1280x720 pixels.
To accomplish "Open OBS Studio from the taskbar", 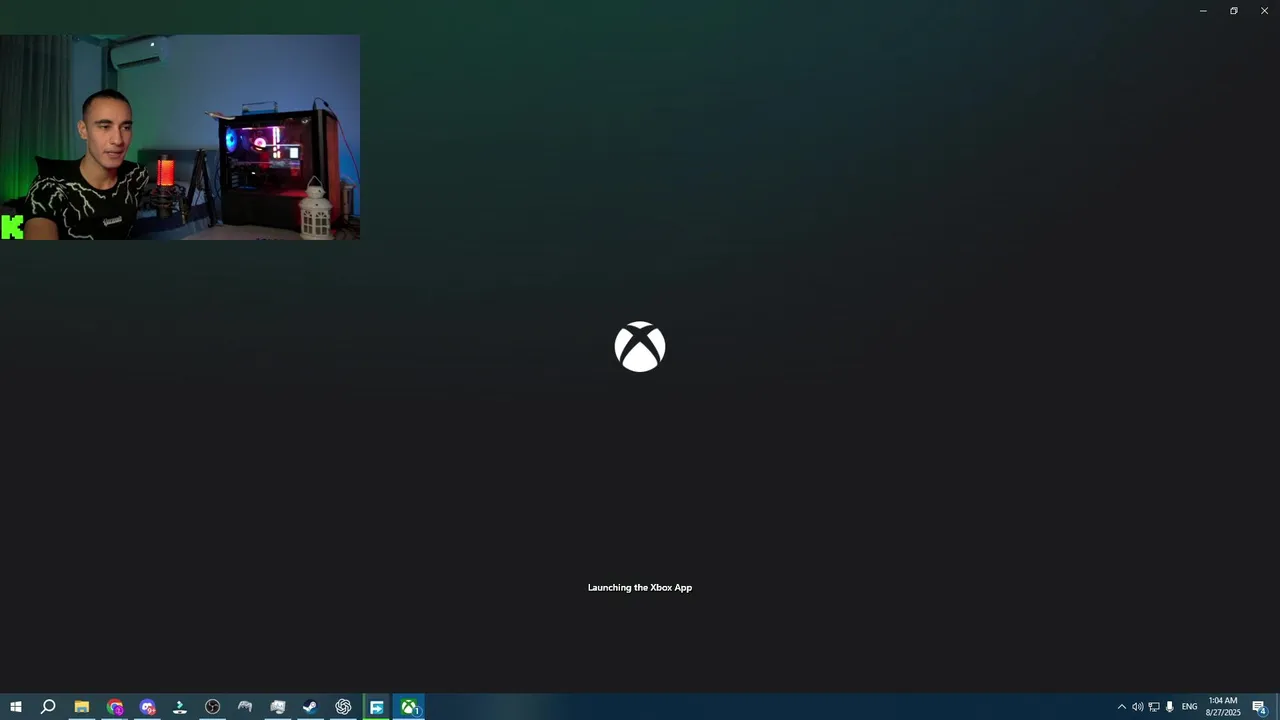I will 212,707.
